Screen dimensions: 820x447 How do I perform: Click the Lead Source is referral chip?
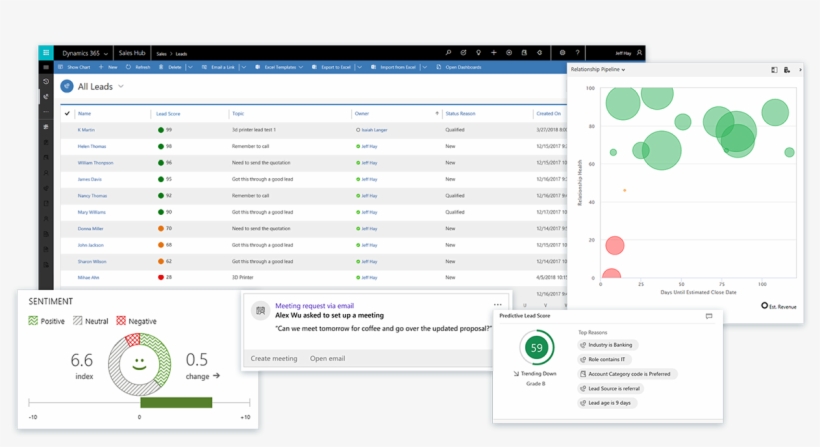[610, 388]
